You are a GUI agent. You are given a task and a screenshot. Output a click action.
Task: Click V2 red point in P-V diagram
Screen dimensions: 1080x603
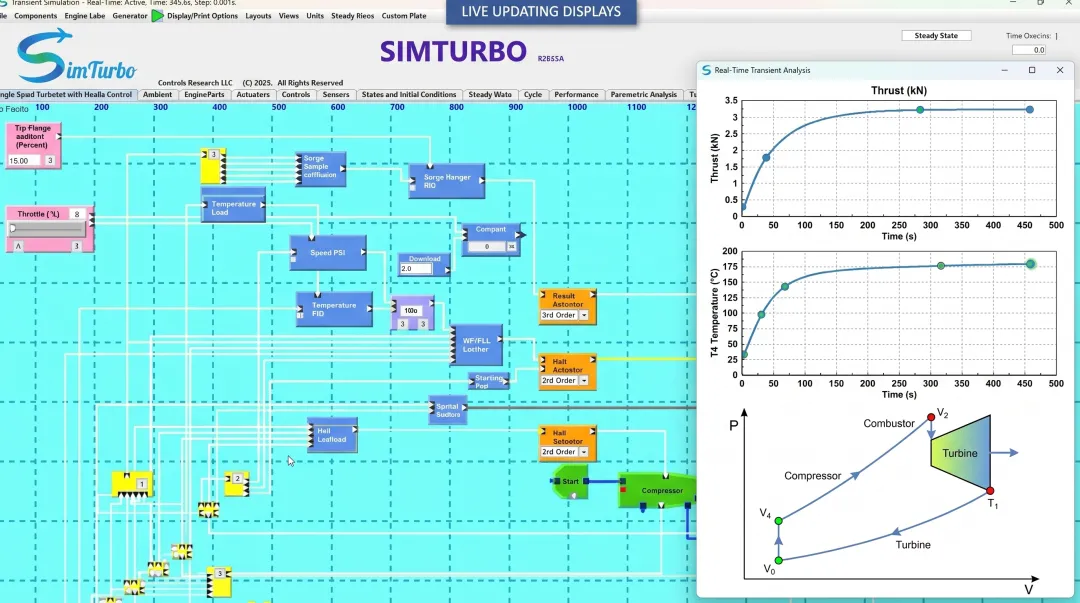point(931,417)
